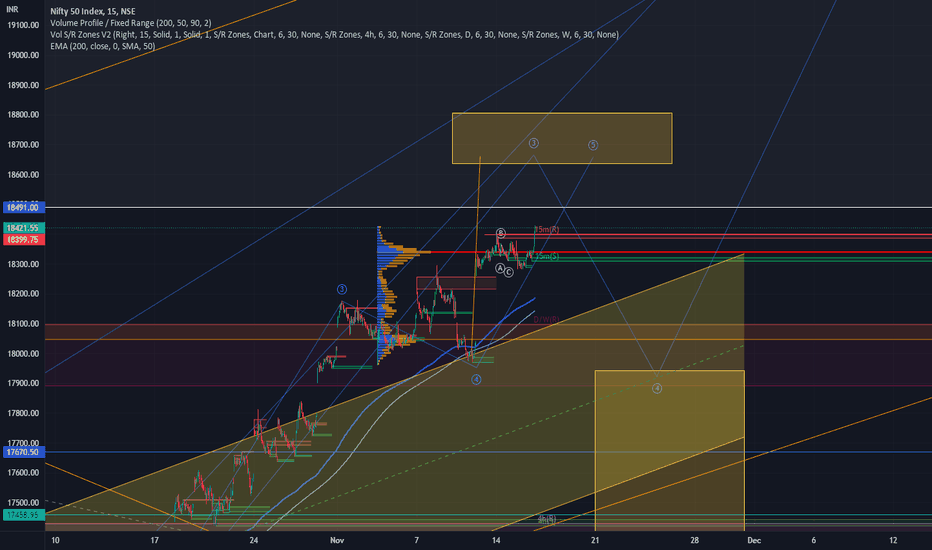Click the 18900.00 price axis label
This screenshot has height=550, width=932.
[x=23, y=85]
